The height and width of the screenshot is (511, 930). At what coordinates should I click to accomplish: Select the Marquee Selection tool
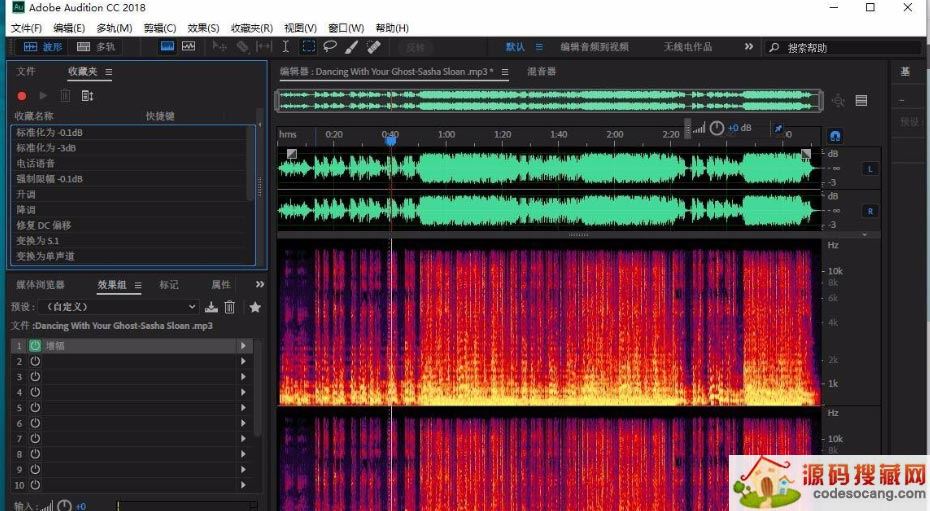[308, 47]
